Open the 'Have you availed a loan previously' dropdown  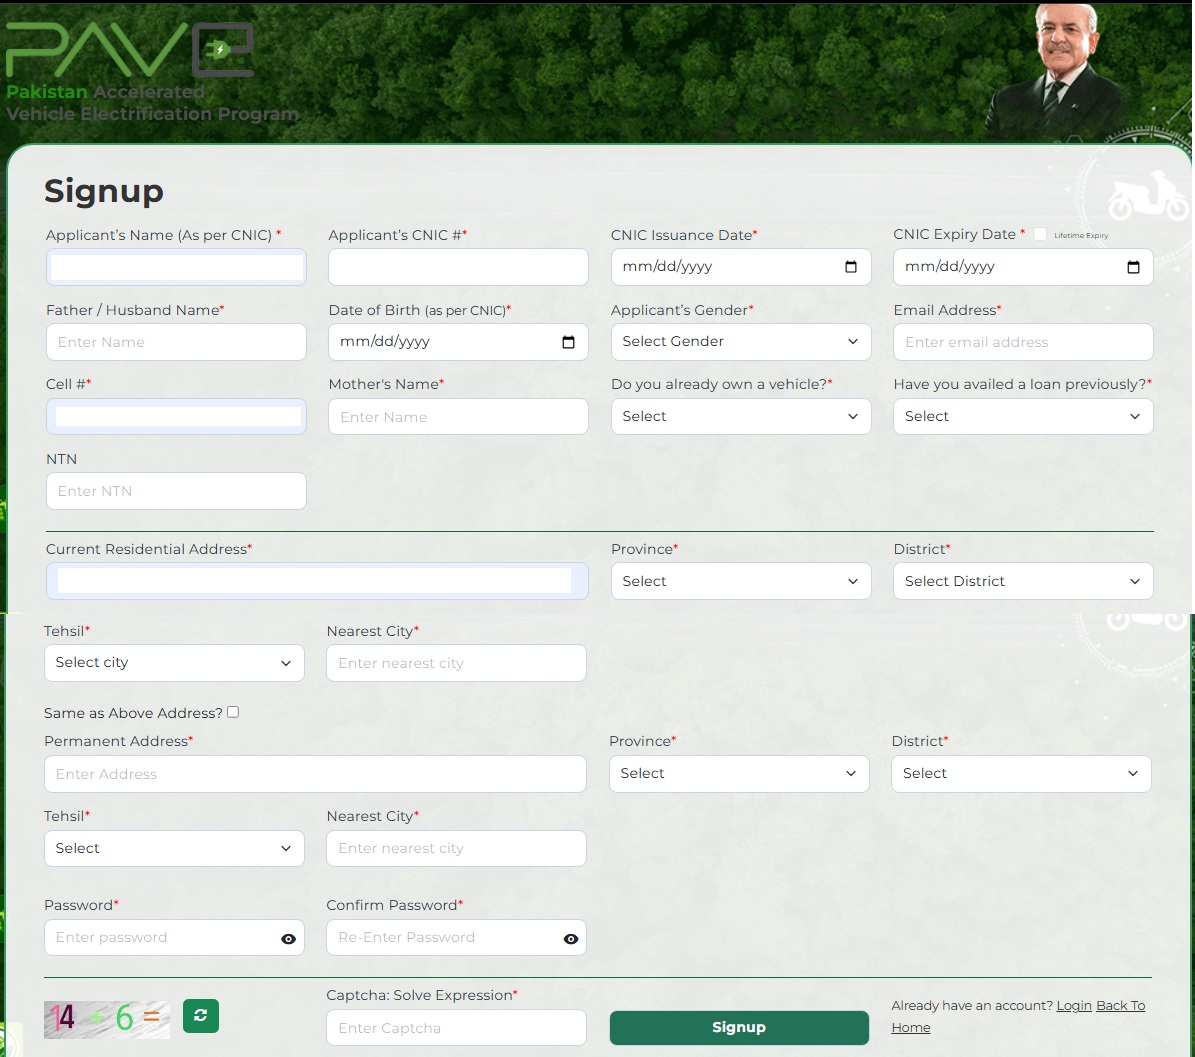1022,417
